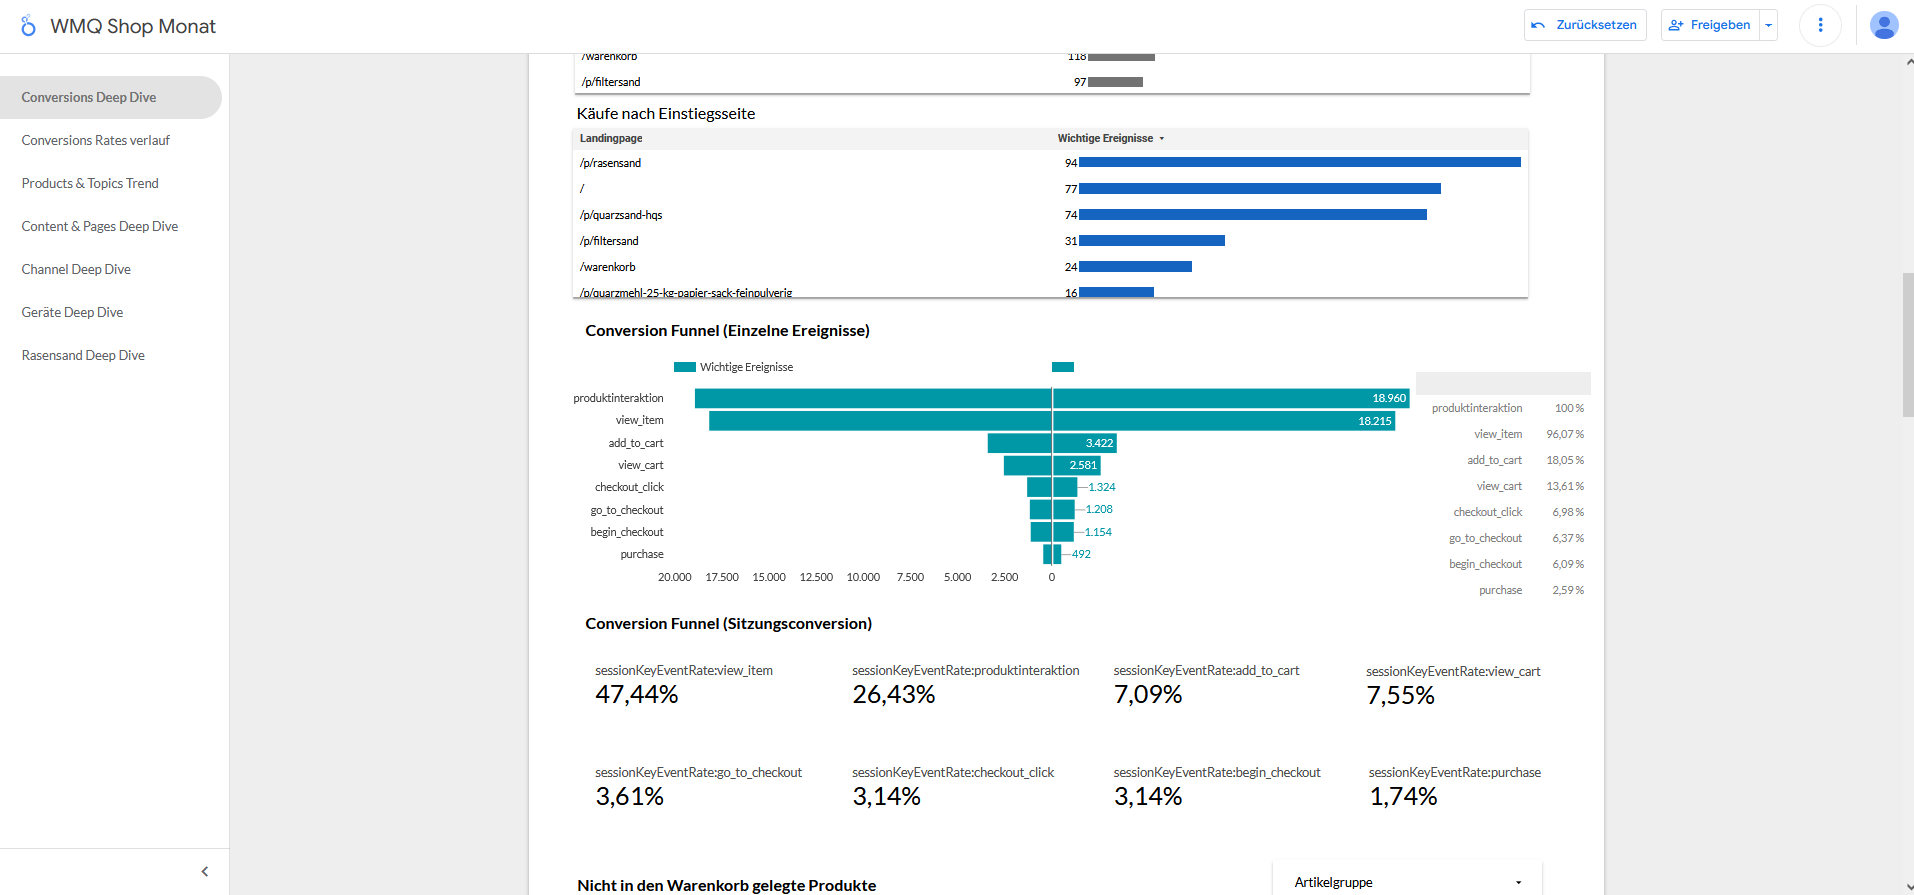1914x895 pixels.
Task: Click the begin_checkout value 1.154
Action: (1098, 532)
